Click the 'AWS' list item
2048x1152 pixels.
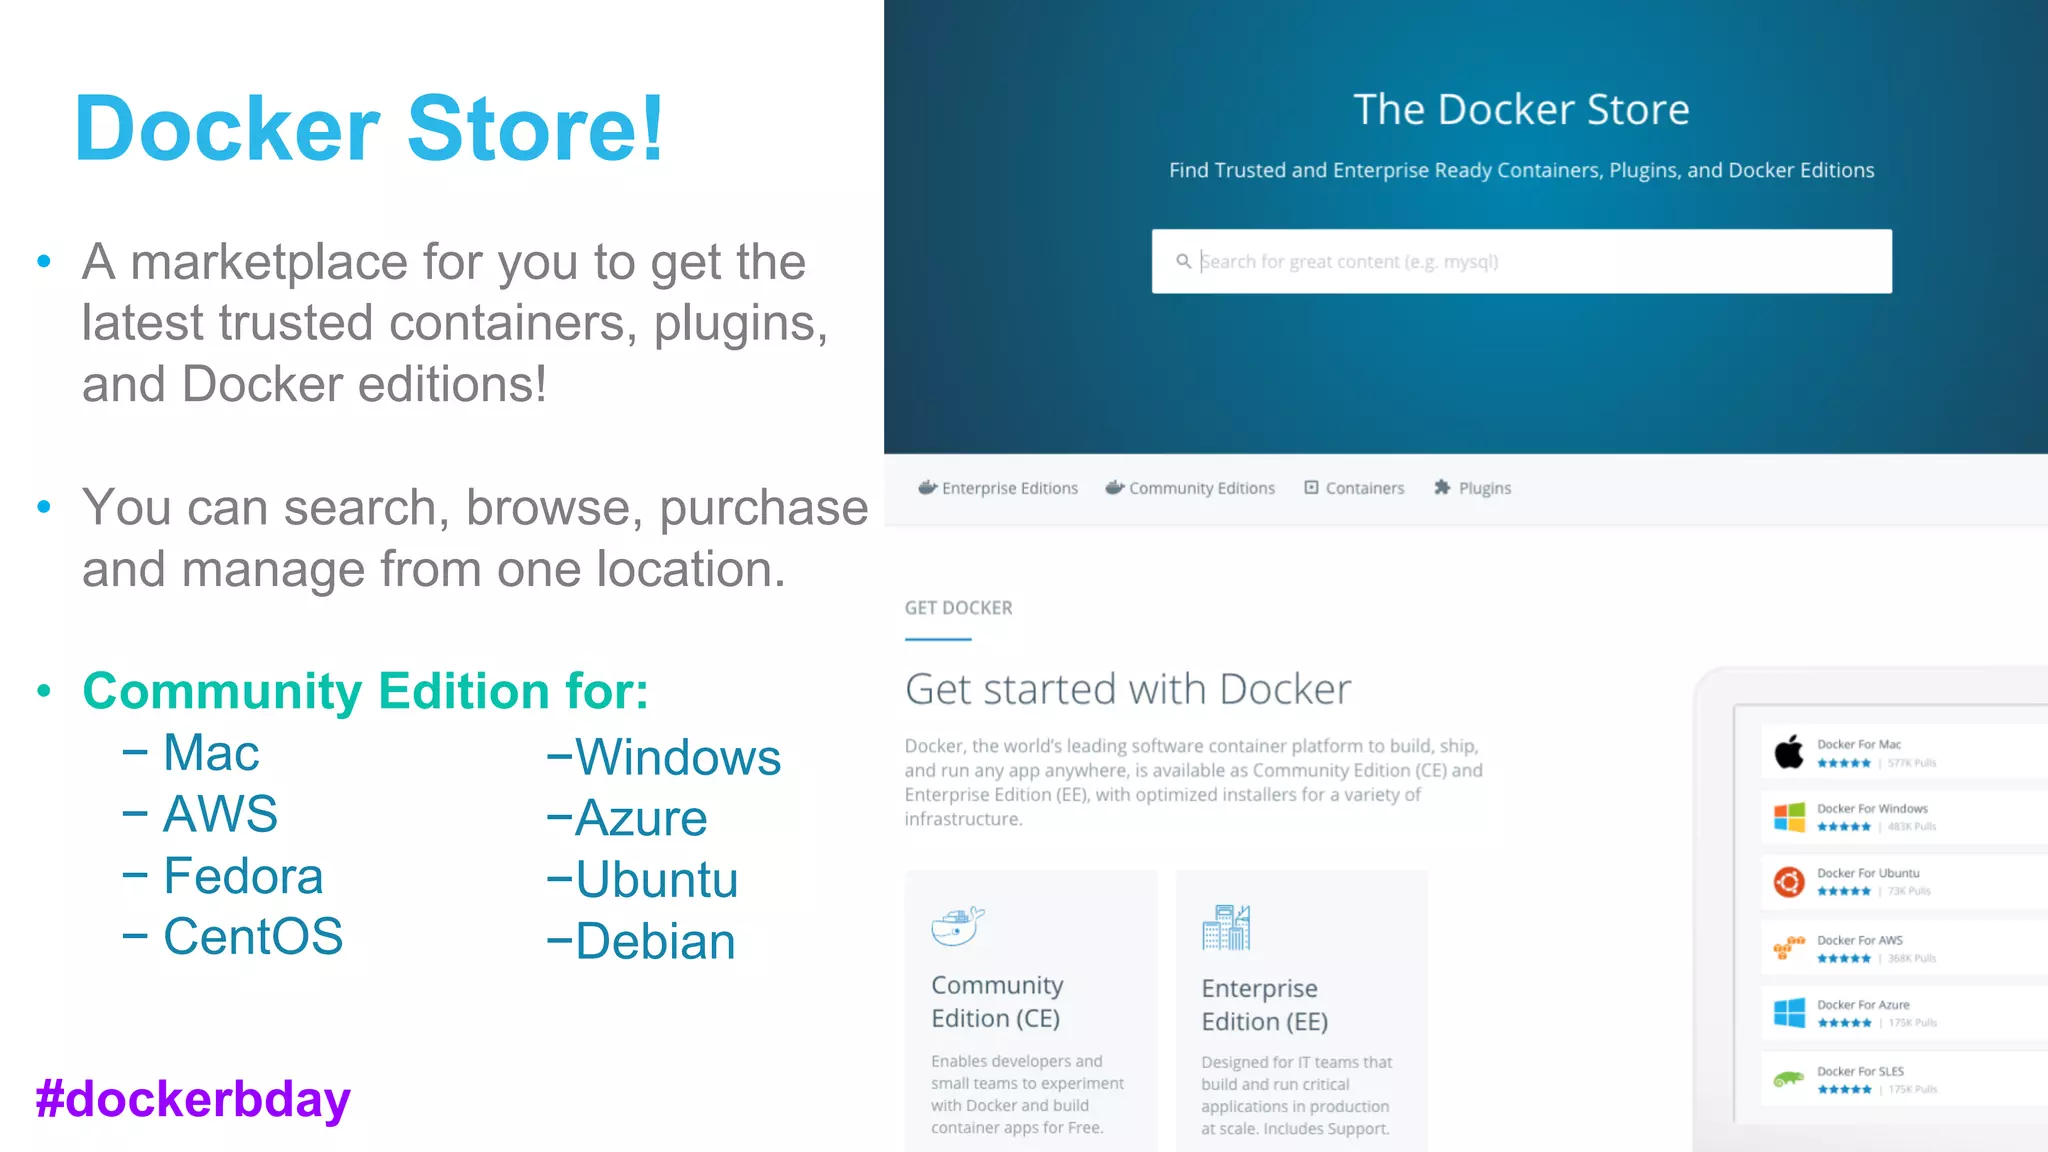click(220, 814)
